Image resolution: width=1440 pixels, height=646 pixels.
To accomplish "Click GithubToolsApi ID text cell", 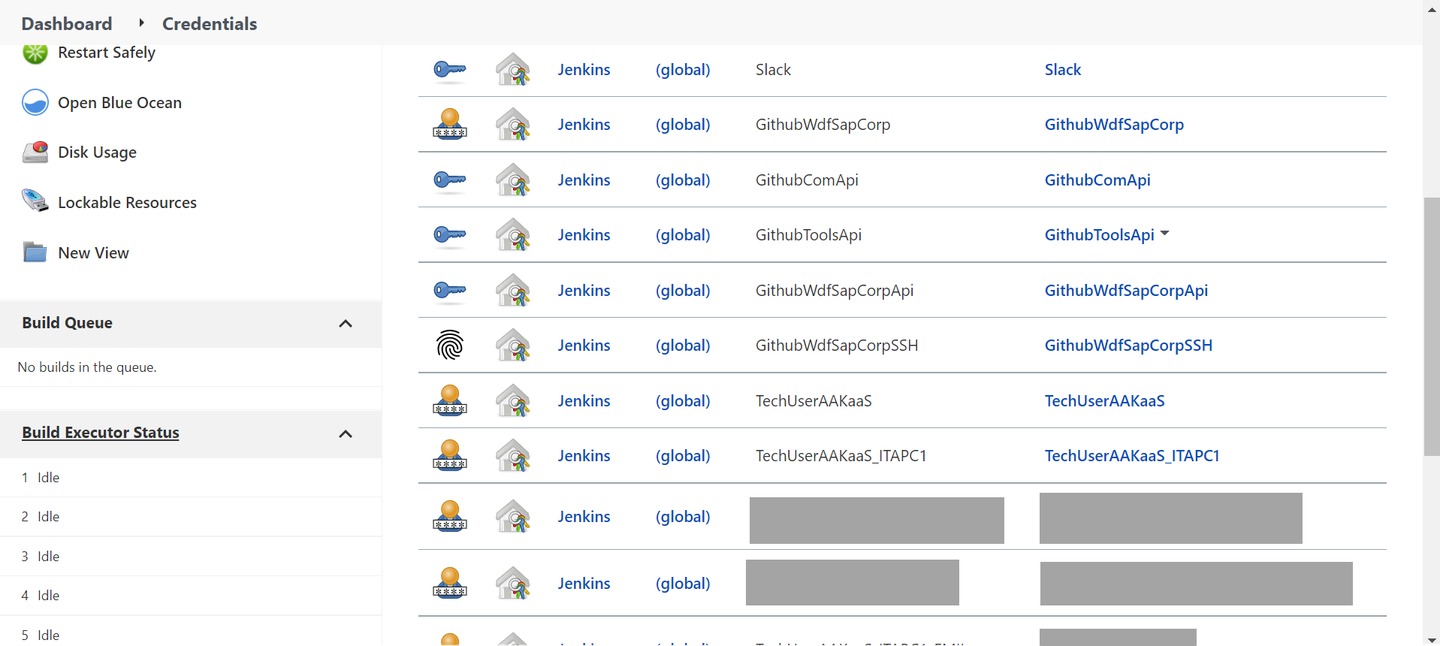I will click(809, 235).
